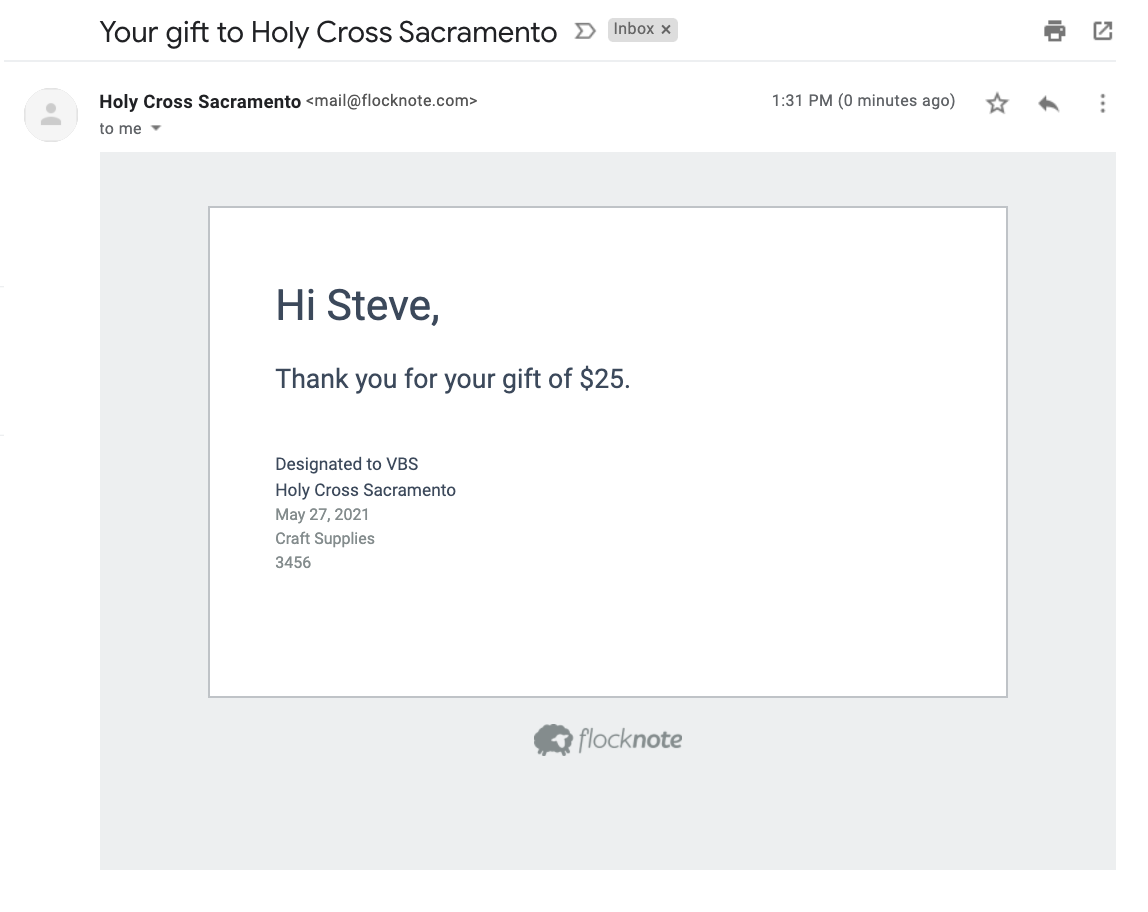Click the 'to me' recipient text
The height and width of the screenshot is (912, 1148).
coord(120,129)
